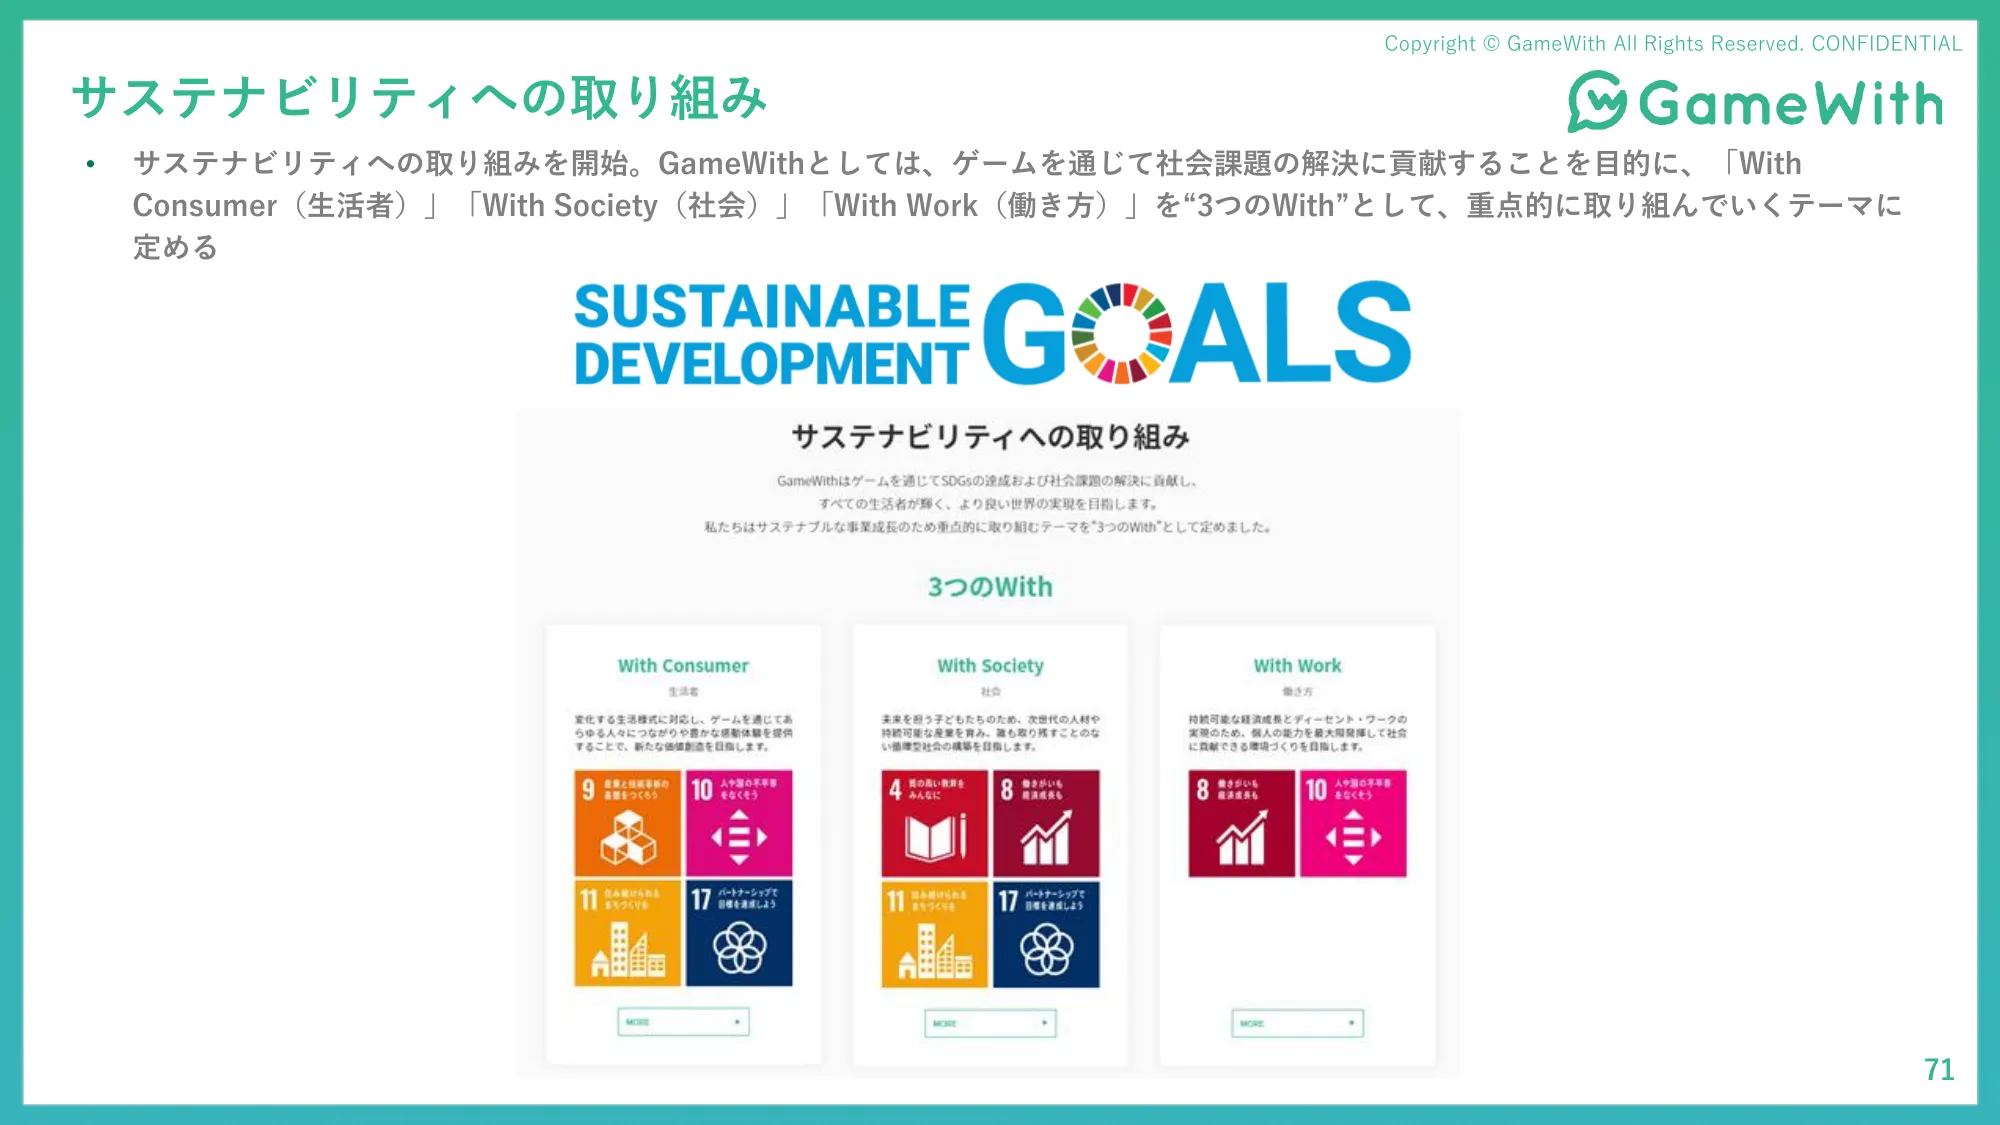Screen dimensions: 2000x1125
Task: Select SDG 8 tile in With Society card
Action: (x=1046, y=823)
